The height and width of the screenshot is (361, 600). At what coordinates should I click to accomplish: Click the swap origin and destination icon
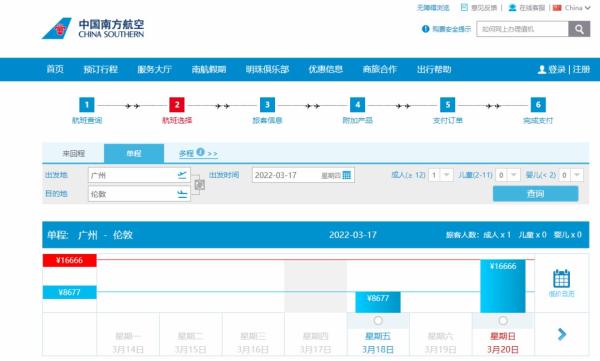199,185
